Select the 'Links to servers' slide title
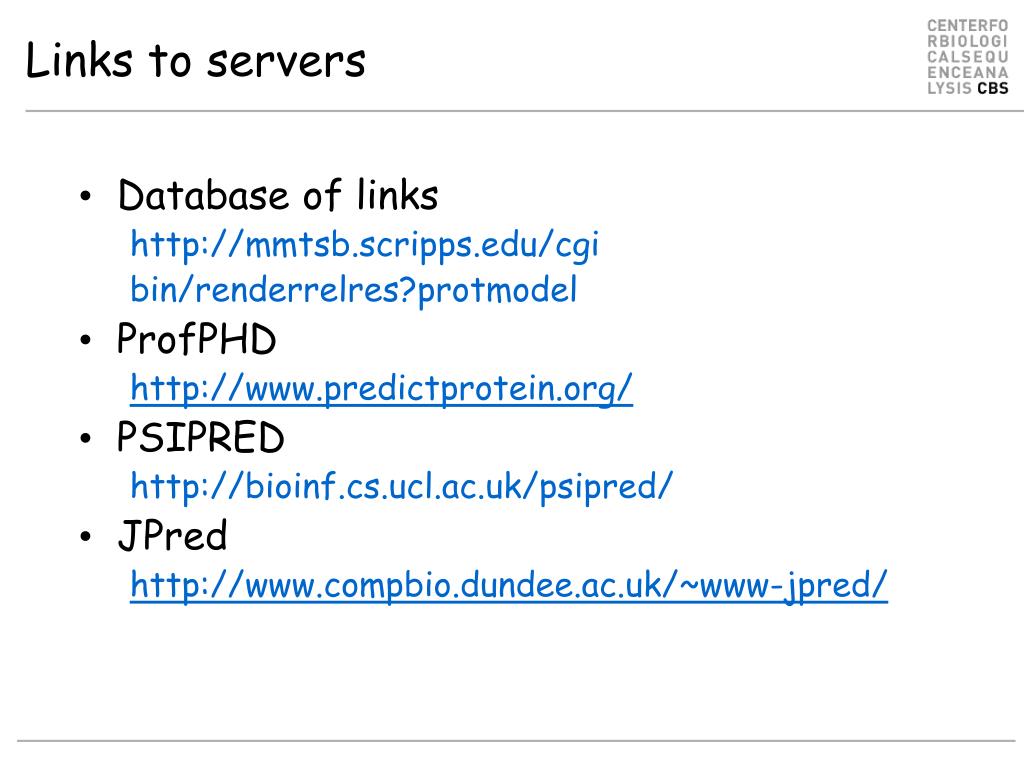This screenshot has height=768, width=1024. coord(195,61)
